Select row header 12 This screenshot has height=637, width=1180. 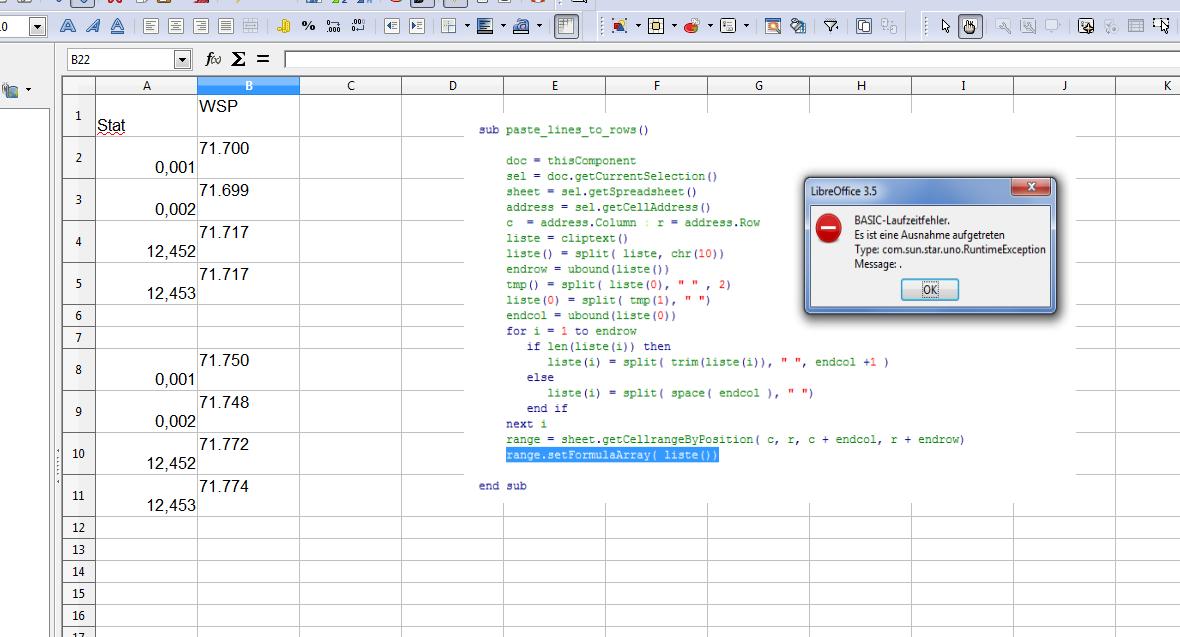click(x=78, y=528)
